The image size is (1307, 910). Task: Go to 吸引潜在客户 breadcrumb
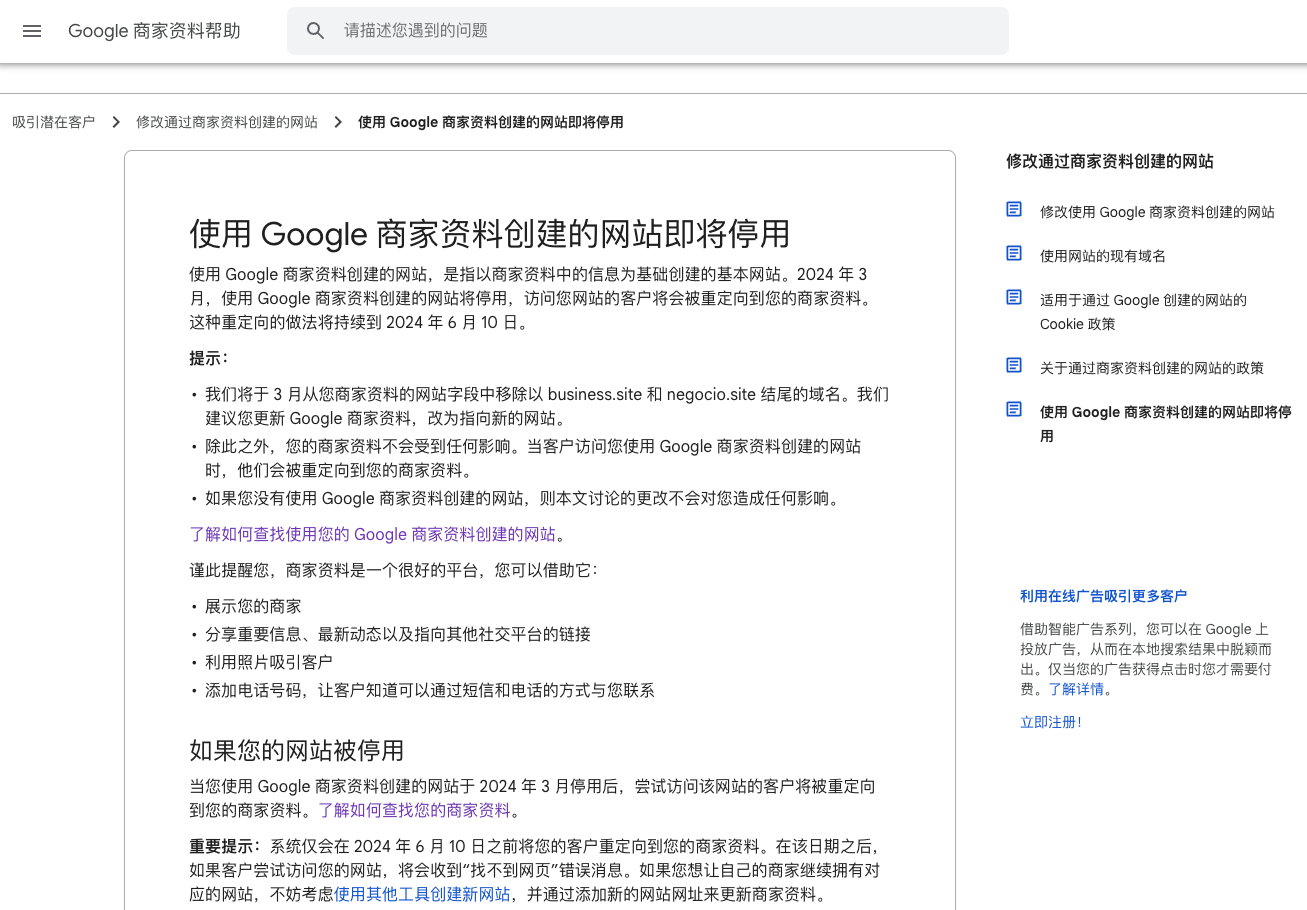click(54, 122)
